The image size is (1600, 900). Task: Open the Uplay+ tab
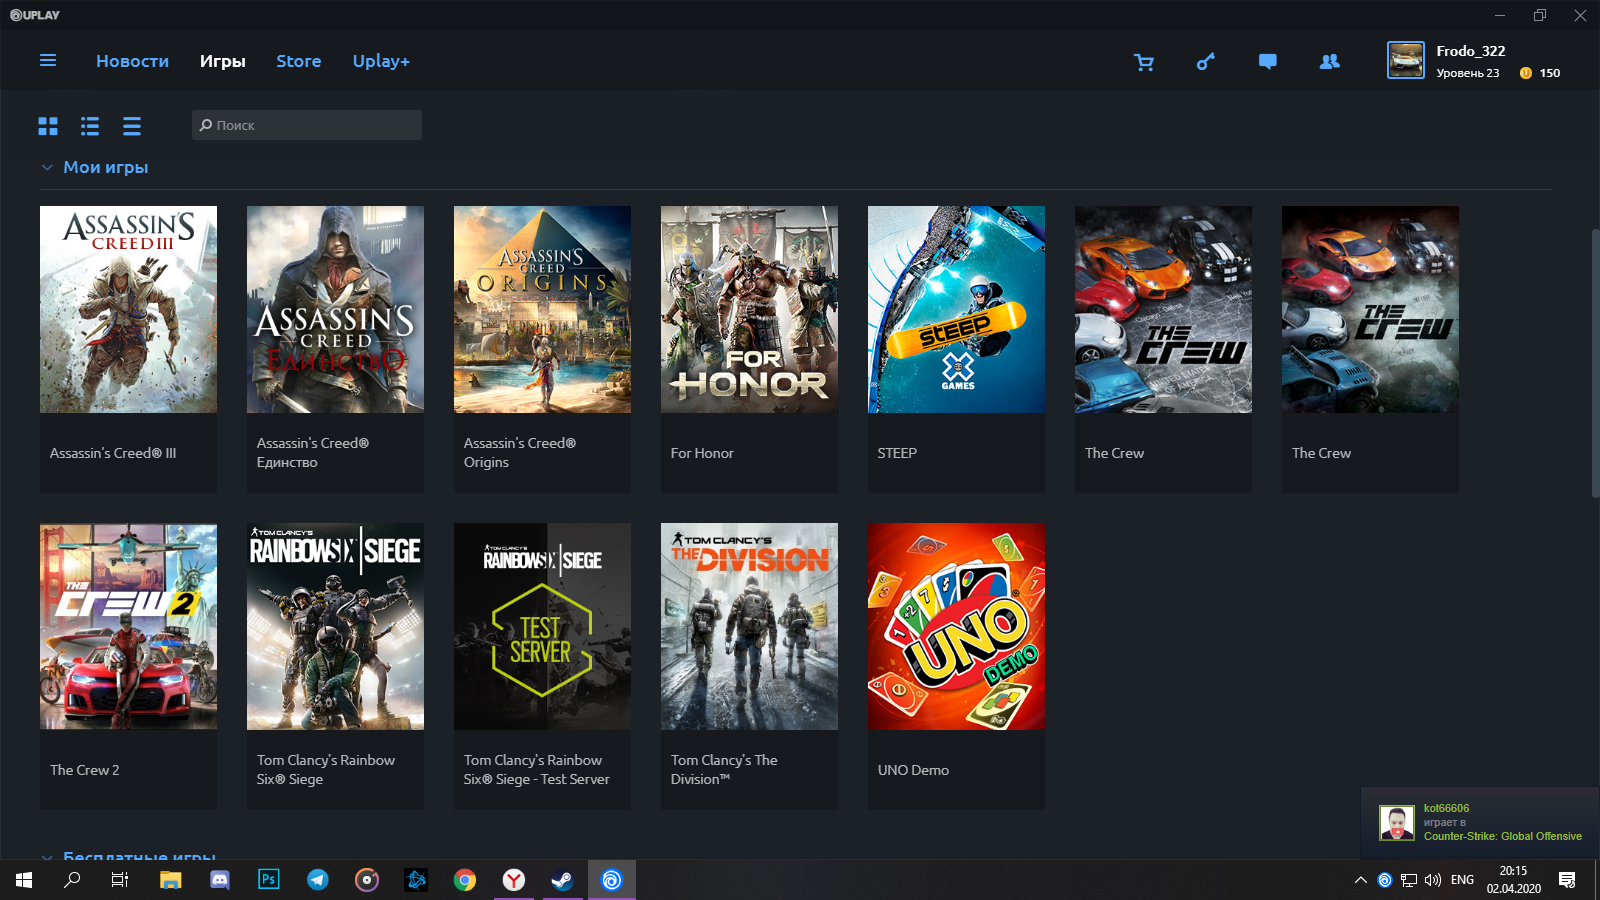point(381,61)
